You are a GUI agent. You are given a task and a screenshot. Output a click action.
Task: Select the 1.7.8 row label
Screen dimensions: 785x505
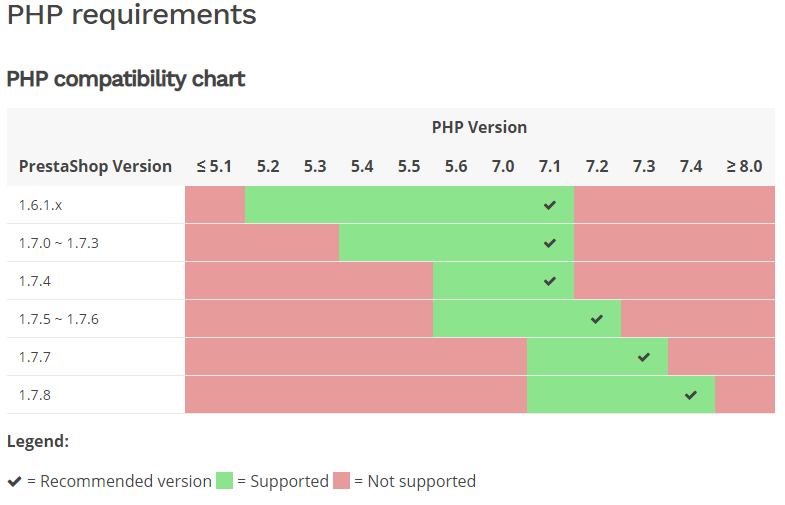point(34,395)
